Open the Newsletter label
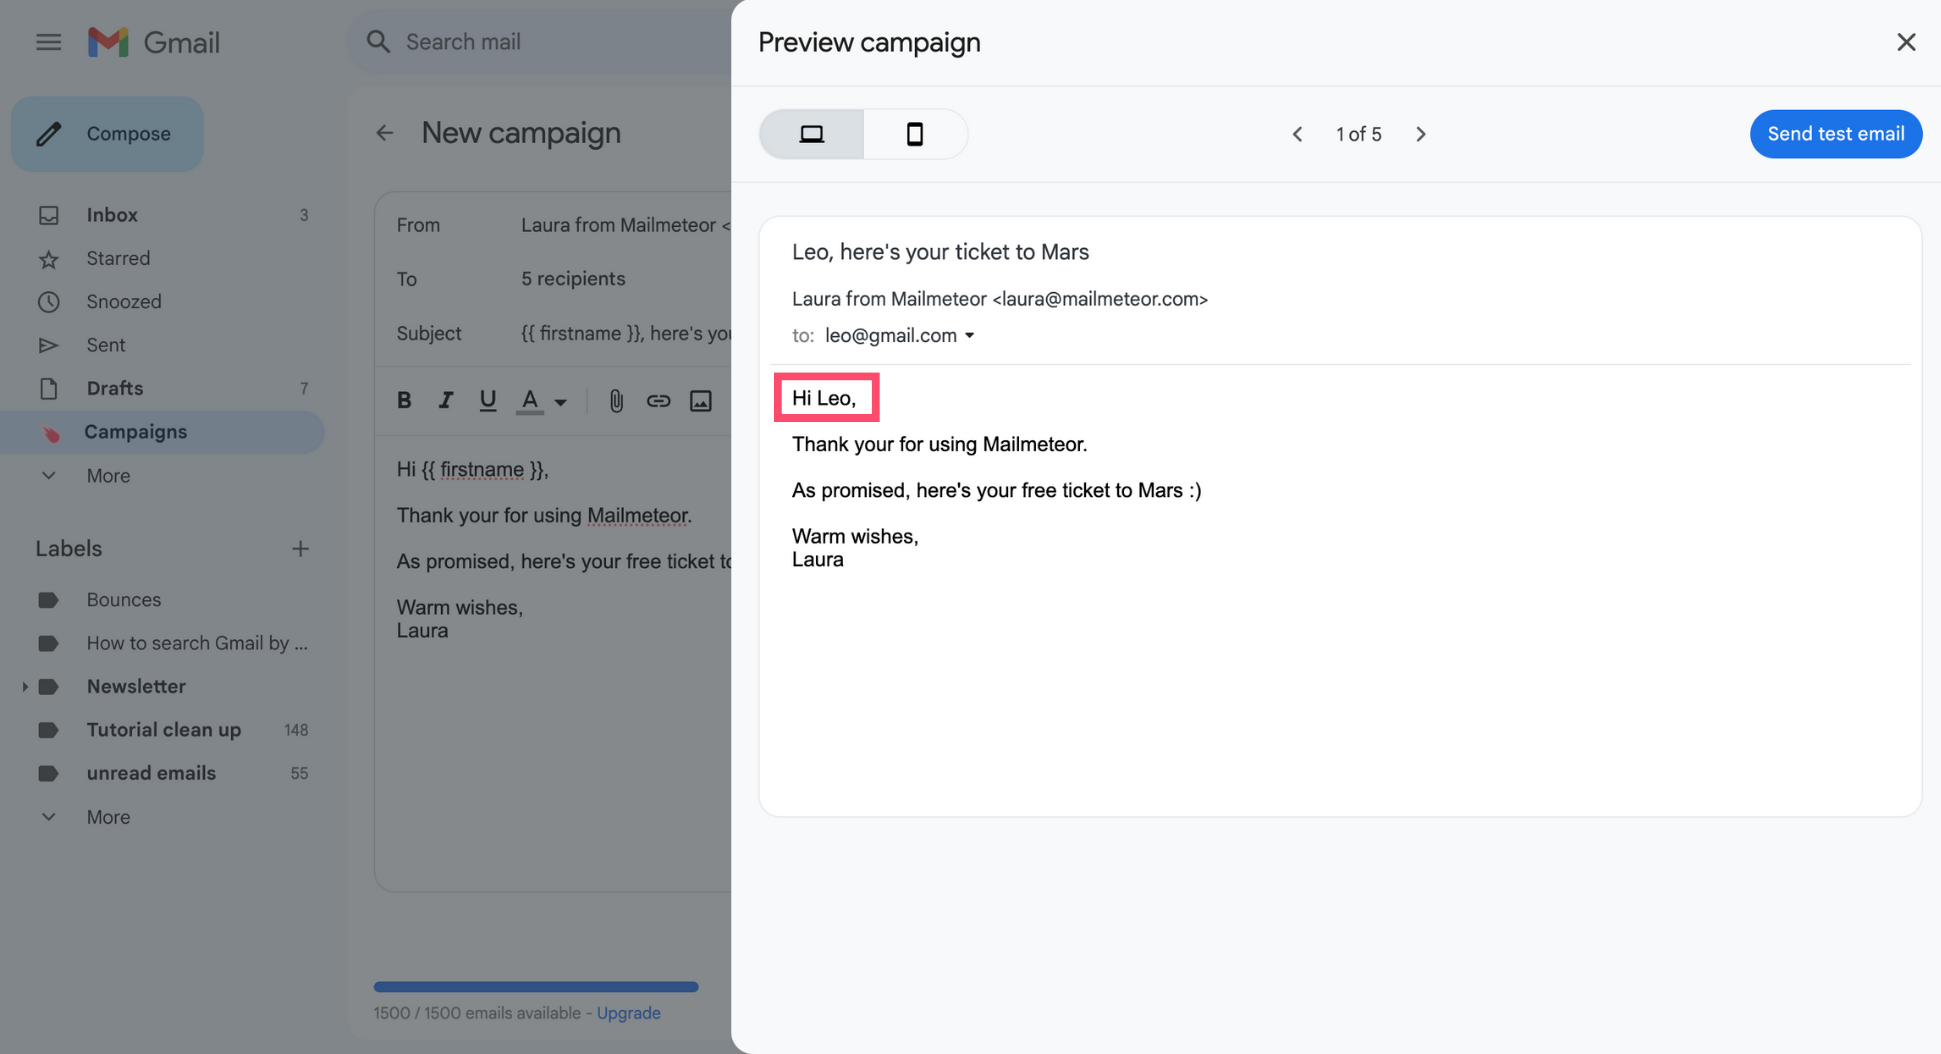The width and height of the screenshot is (1941, 1054). (136, 687)
